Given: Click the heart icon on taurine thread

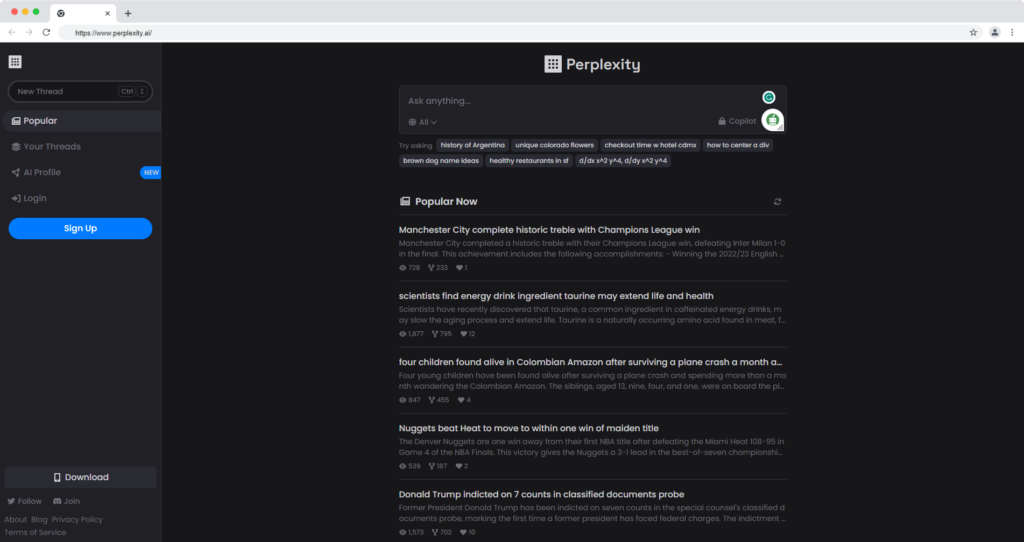Looking at the screenshot, I should pyautogui.click(x=464, y=334).
